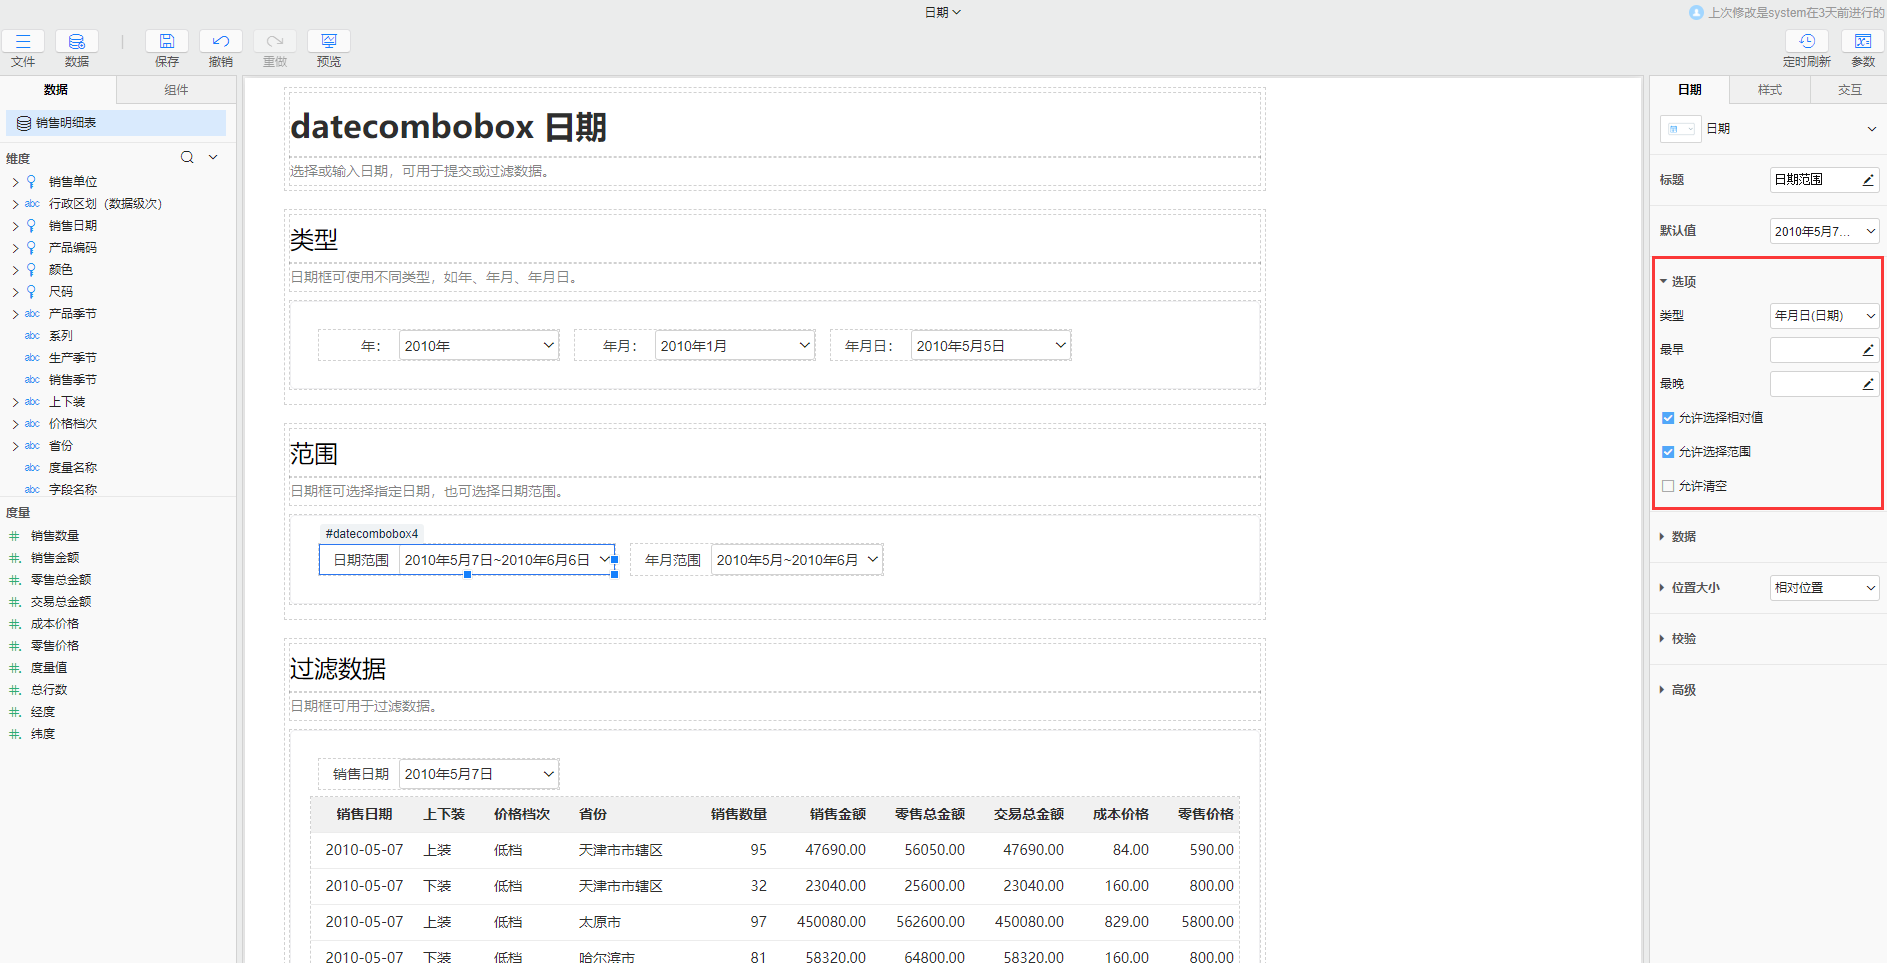Open the 参数 parameters icon

[x=1863, y=42]
